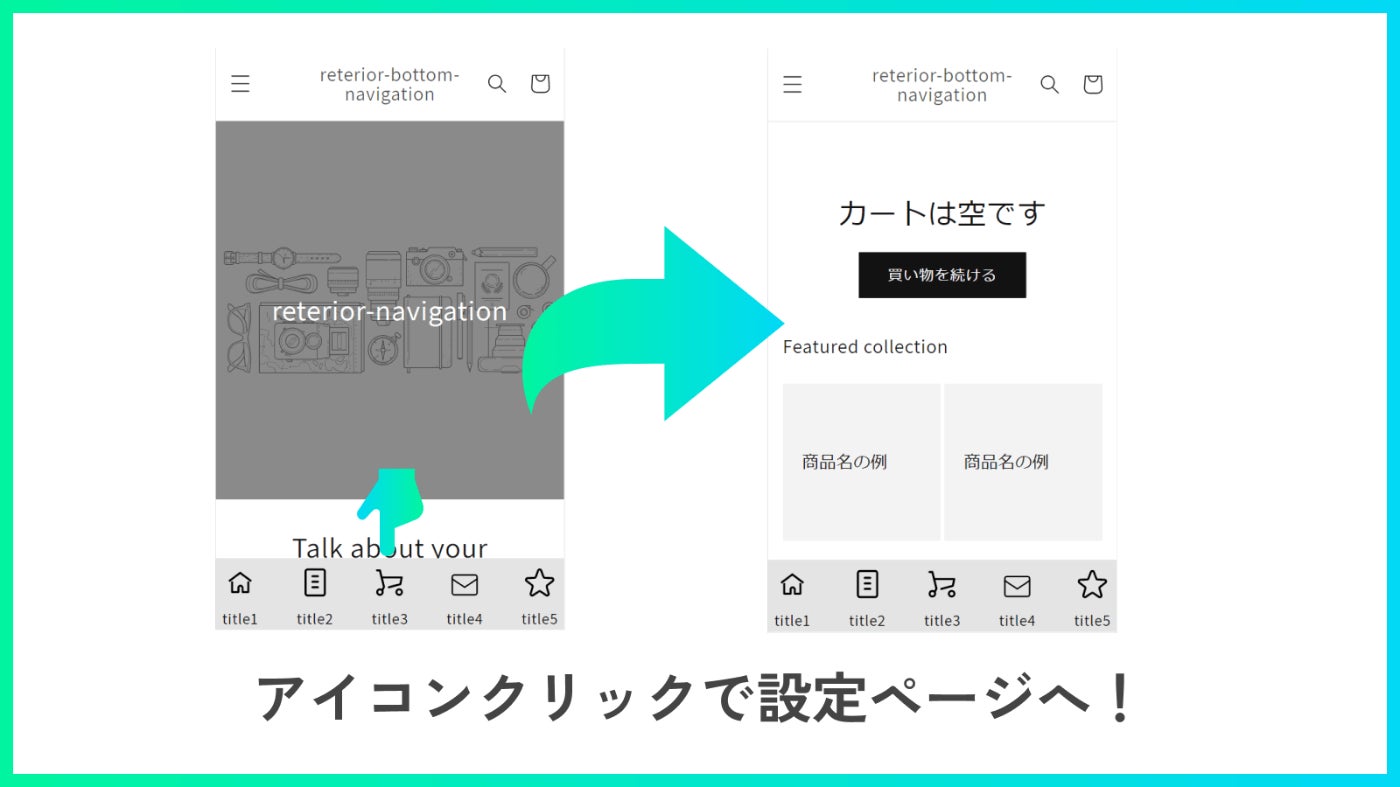Tap document icon above title2, right phone
1400x787 pixels.
tap(867, 584)
